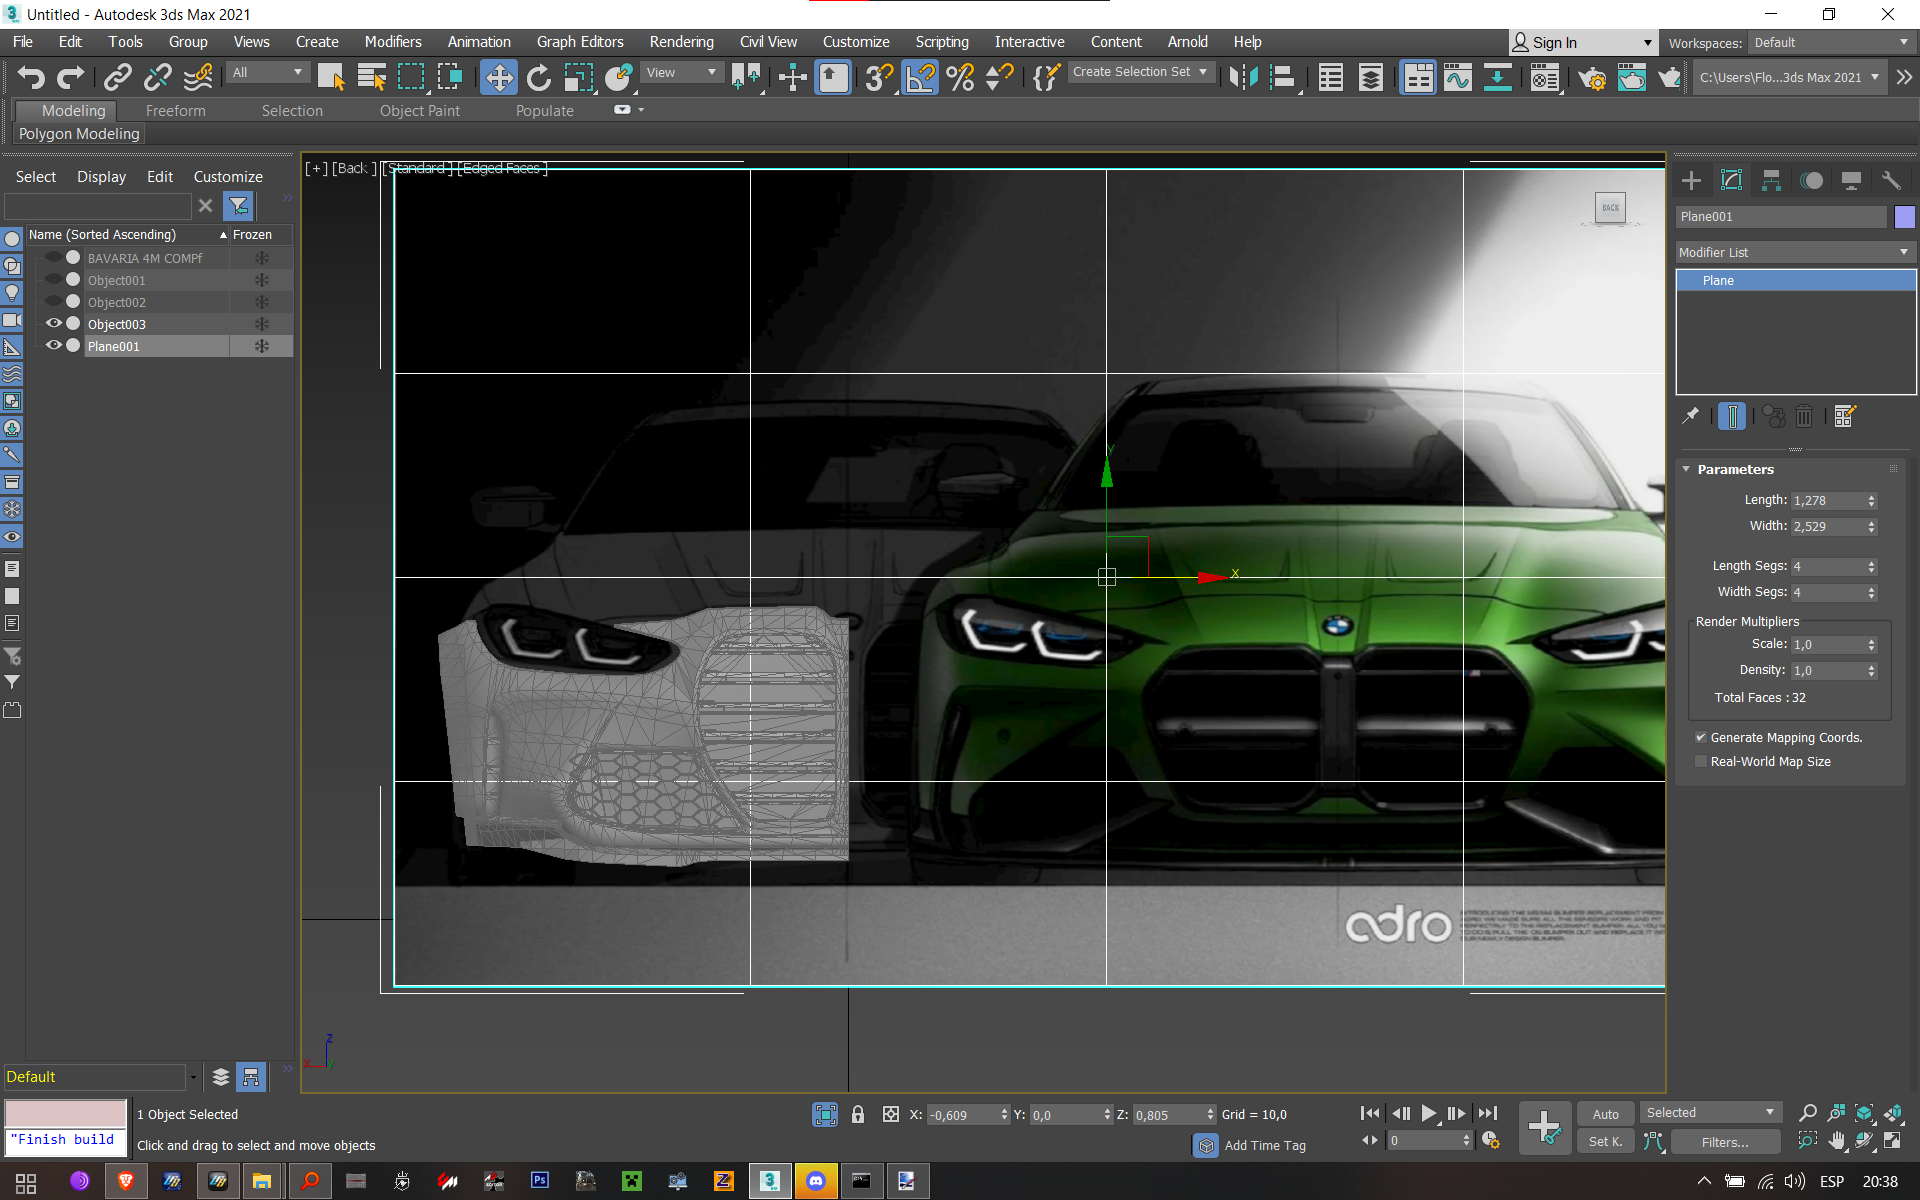Open the Rendering menu
The width and height of the screenshot is (1920, 1200).
coord(681,42)
